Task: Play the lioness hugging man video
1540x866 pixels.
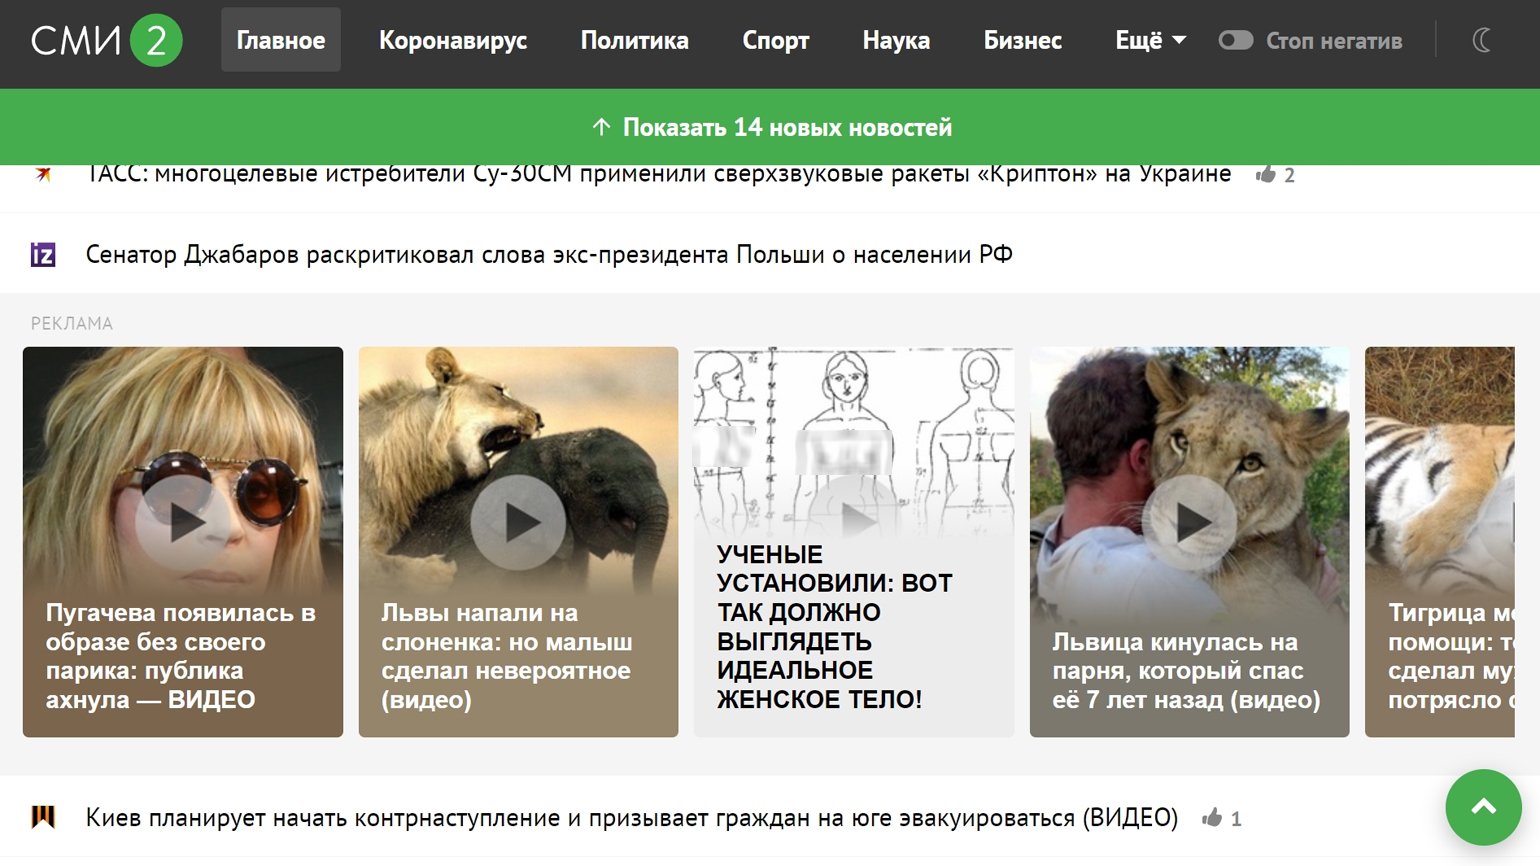Action: (1189, 522)
